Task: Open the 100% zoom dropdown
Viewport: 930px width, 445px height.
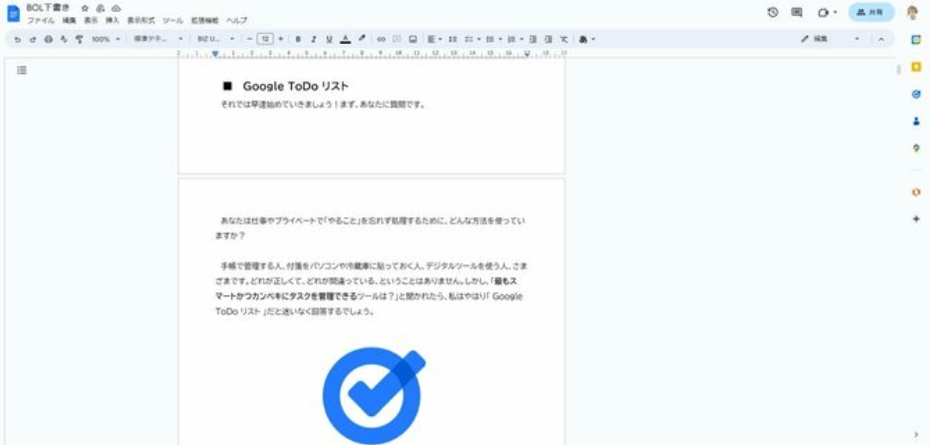Action: click(105, 39)
